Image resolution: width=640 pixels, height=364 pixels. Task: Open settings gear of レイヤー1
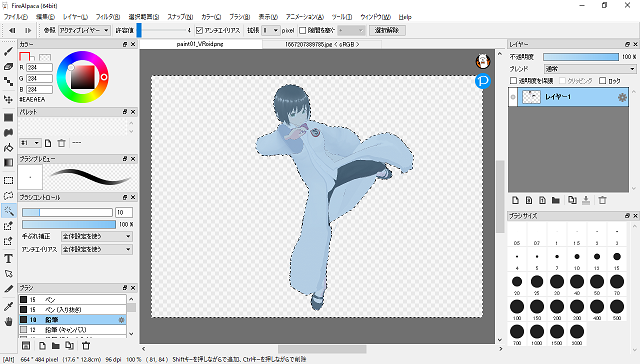(x=622, y=97)
